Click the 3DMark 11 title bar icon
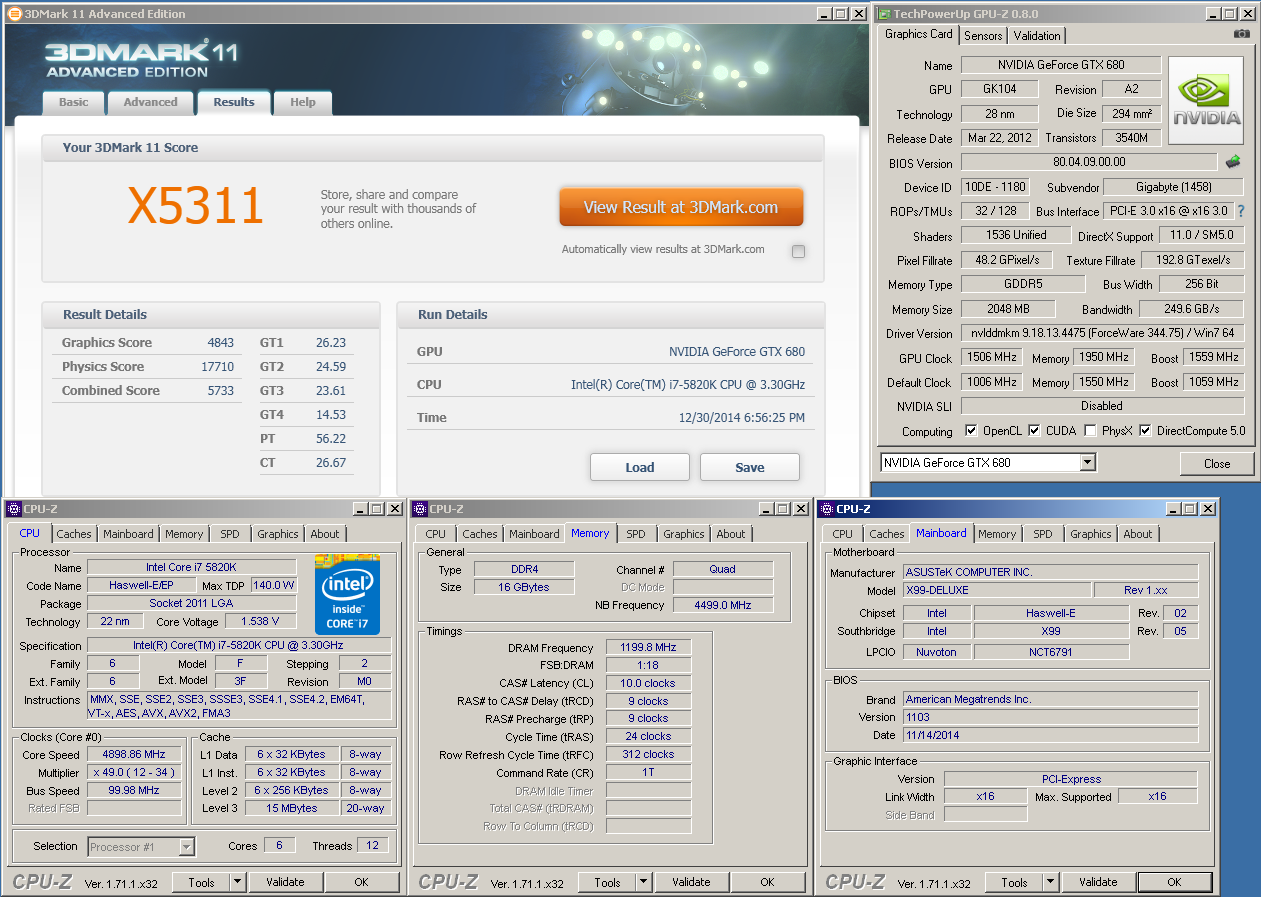This screenshot has width=1261, height=897. (x=14, y=14)
